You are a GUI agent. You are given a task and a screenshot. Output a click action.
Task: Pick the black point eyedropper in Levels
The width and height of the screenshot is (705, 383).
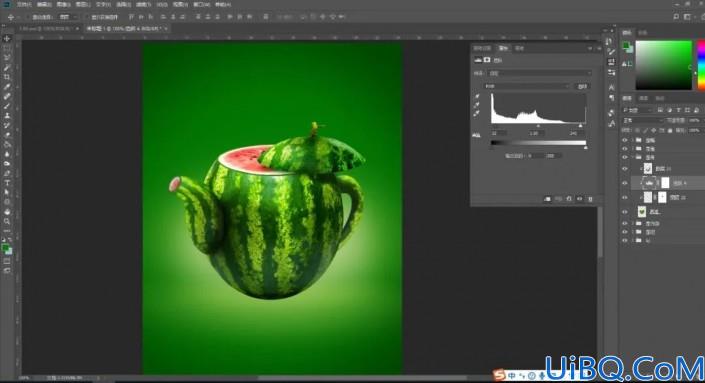click(x=477, y=96)
